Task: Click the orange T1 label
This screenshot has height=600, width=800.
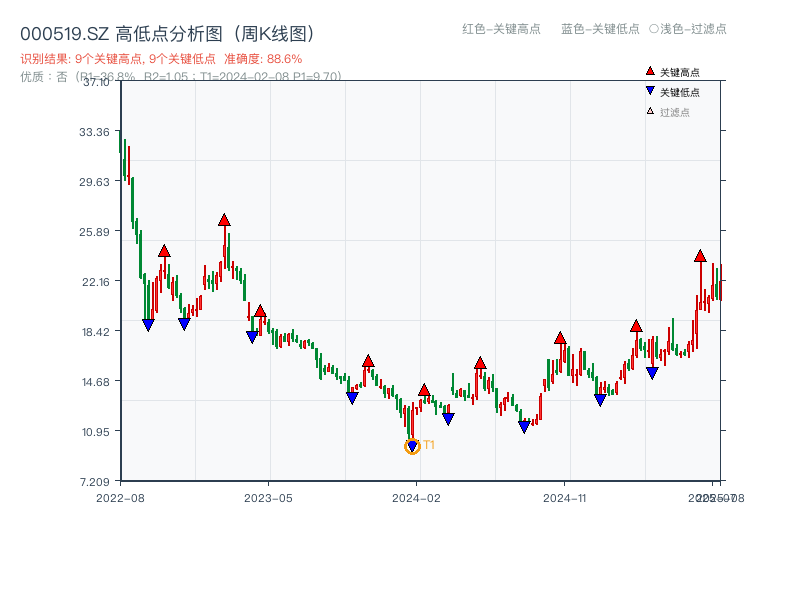Action: (429, 445)
